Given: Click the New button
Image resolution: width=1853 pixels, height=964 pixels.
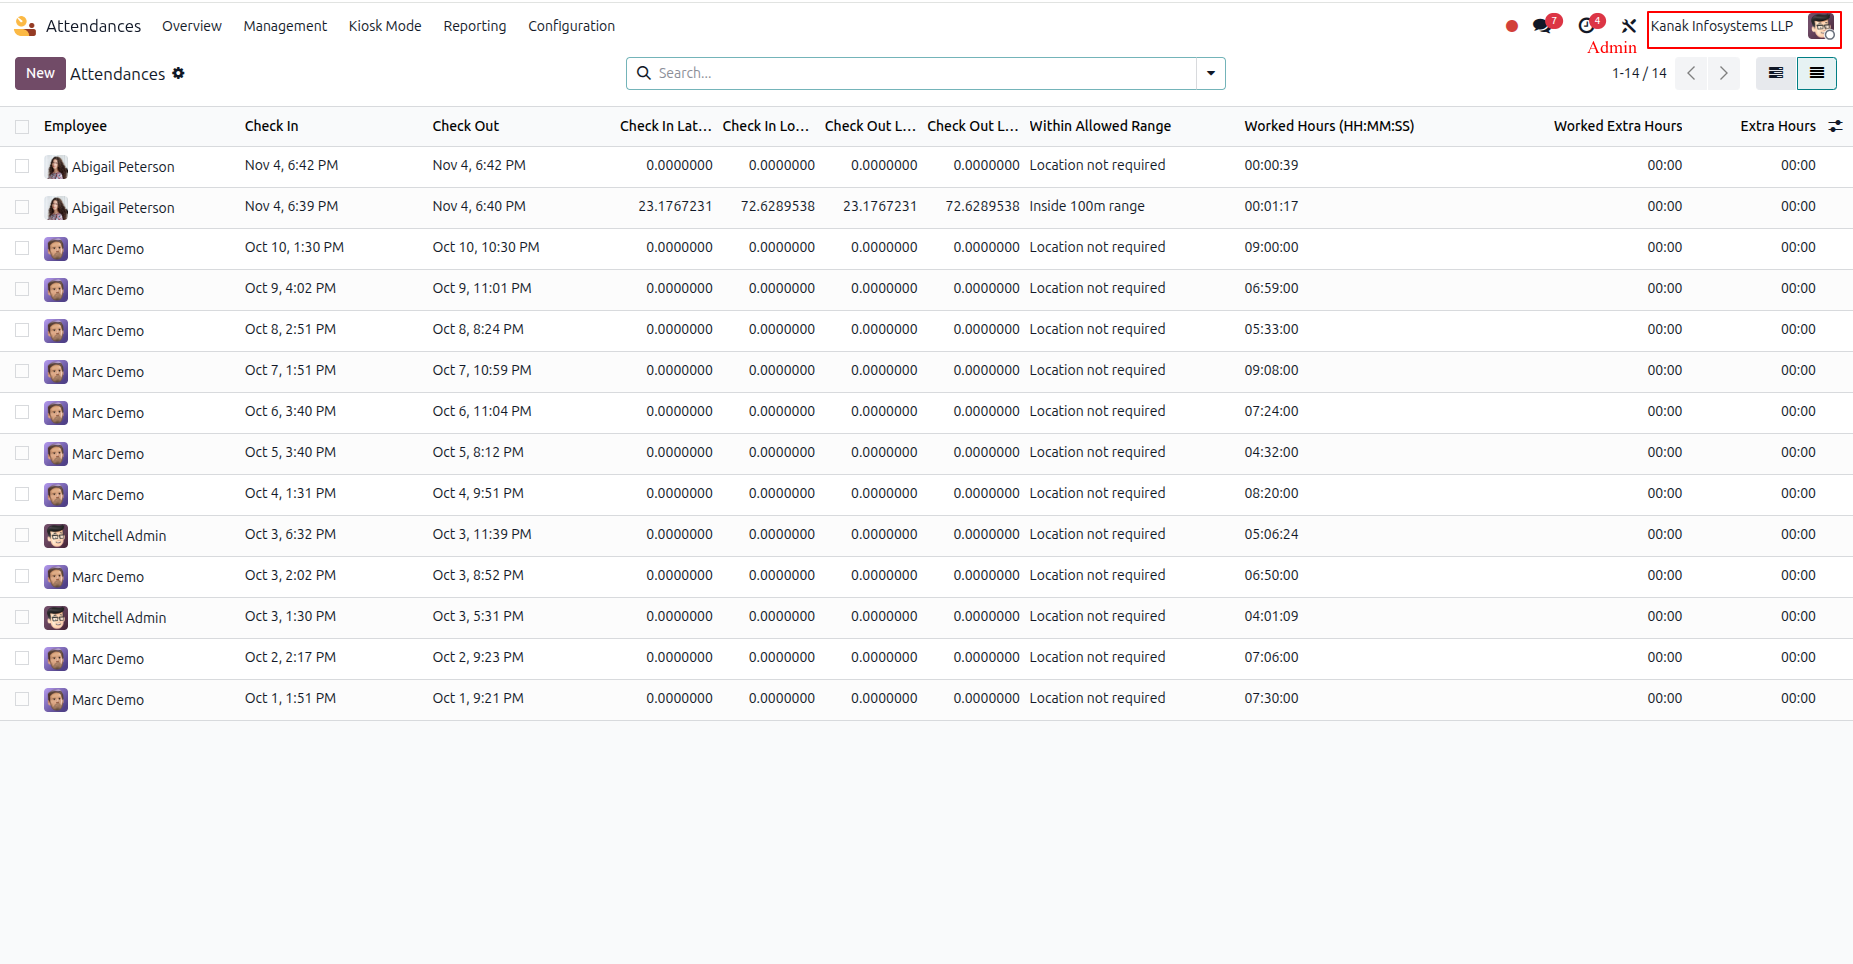Looking at the screenshot, I should [40, 73].
